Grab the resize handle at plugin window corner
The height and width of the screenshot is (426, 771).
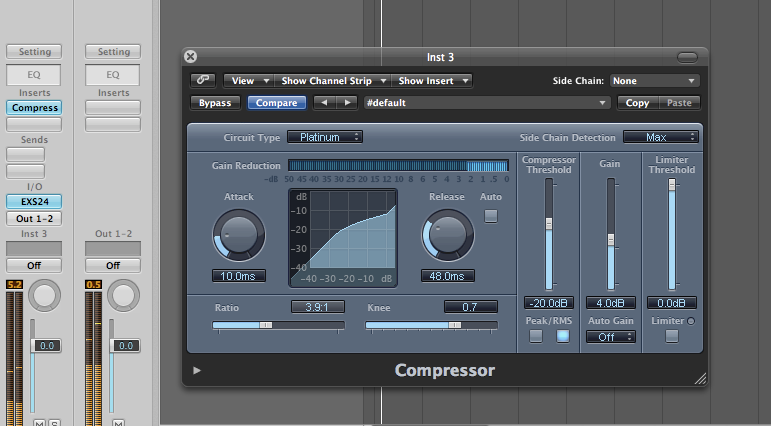[x=700, y=378]
